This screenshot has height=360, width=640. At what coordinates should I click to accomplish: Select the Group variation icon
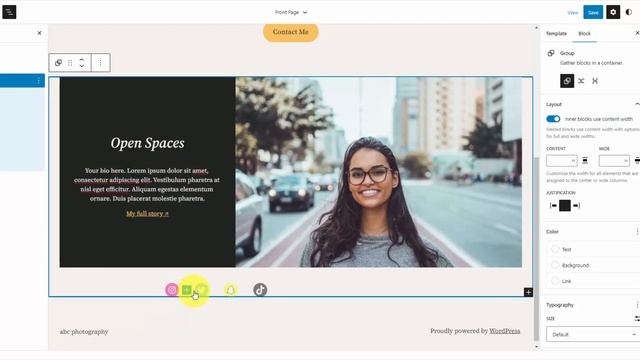tap(567, 81)
